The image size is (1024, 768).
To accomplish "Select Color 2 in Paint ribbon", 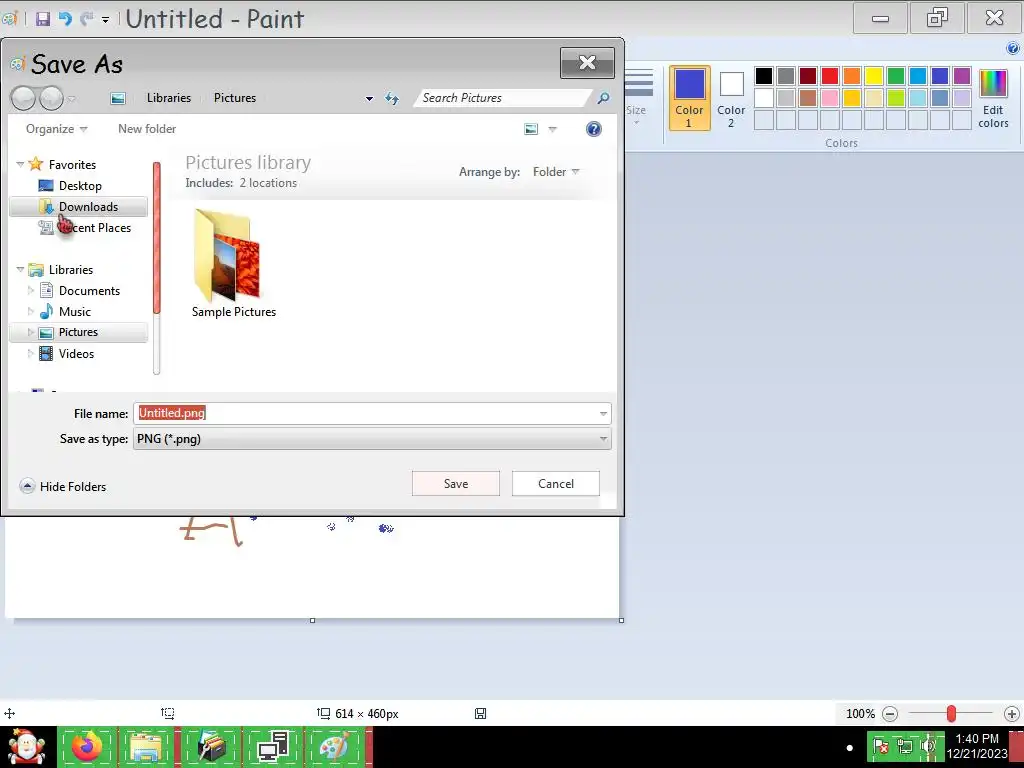I will (x=731, y=98).
